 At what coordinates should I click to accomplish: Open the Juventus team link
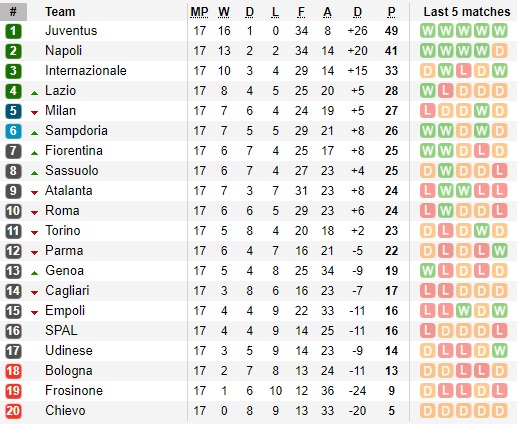[71, 31]
